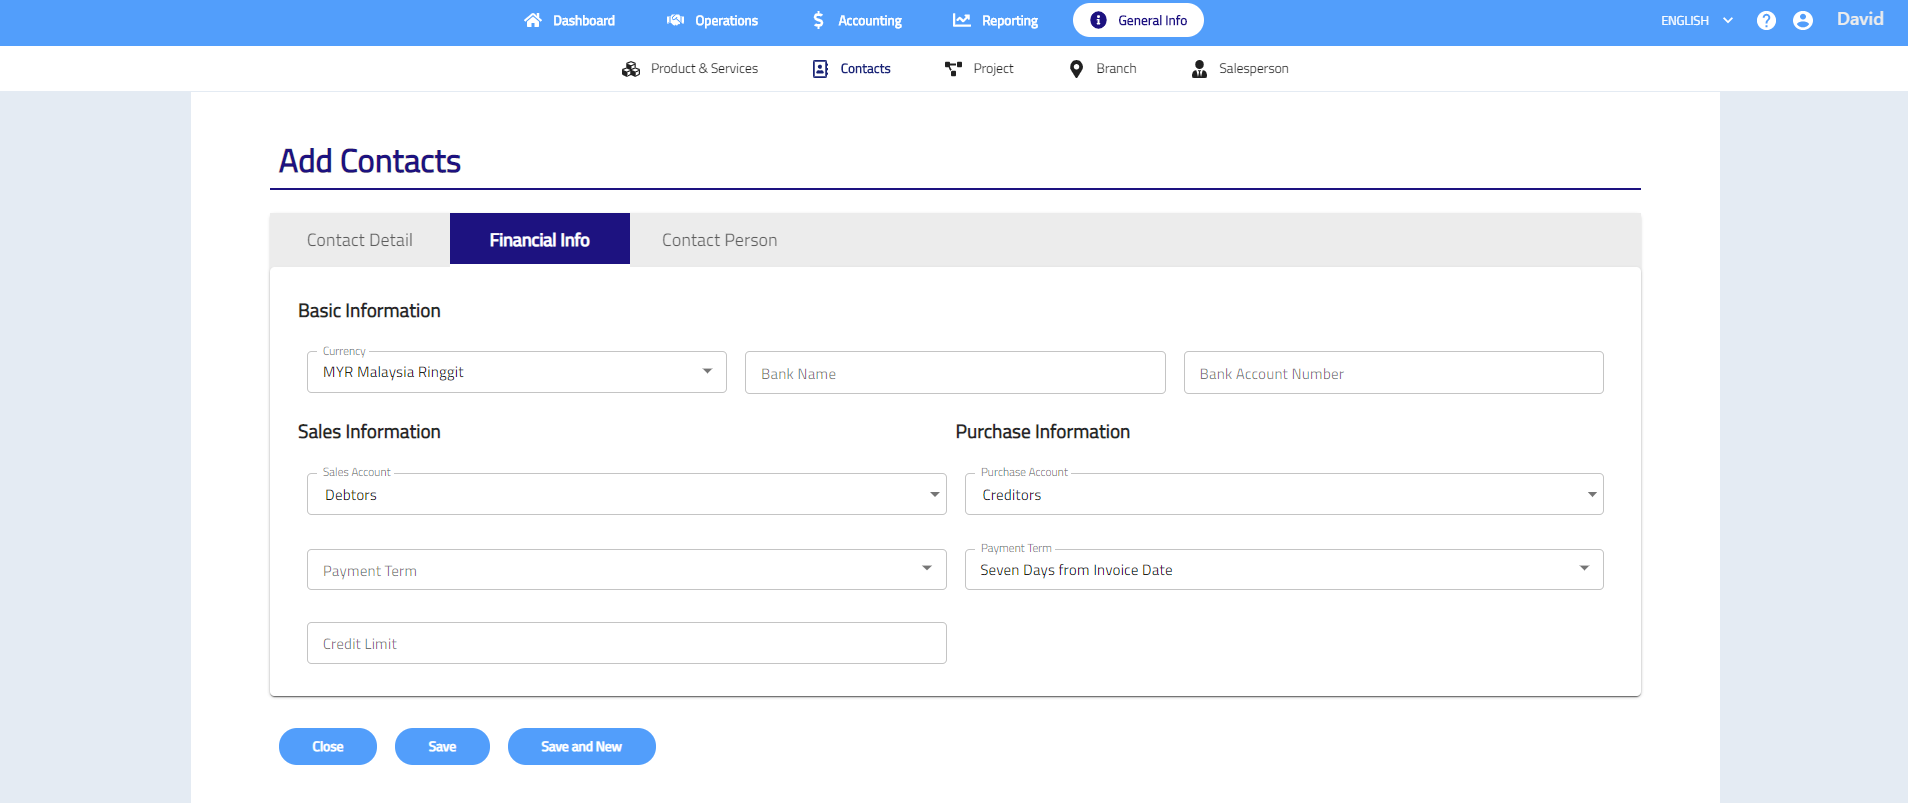Screen dimensions: 1908x803
Task: Click the Operations handshake icon
Action: [676, 20]
